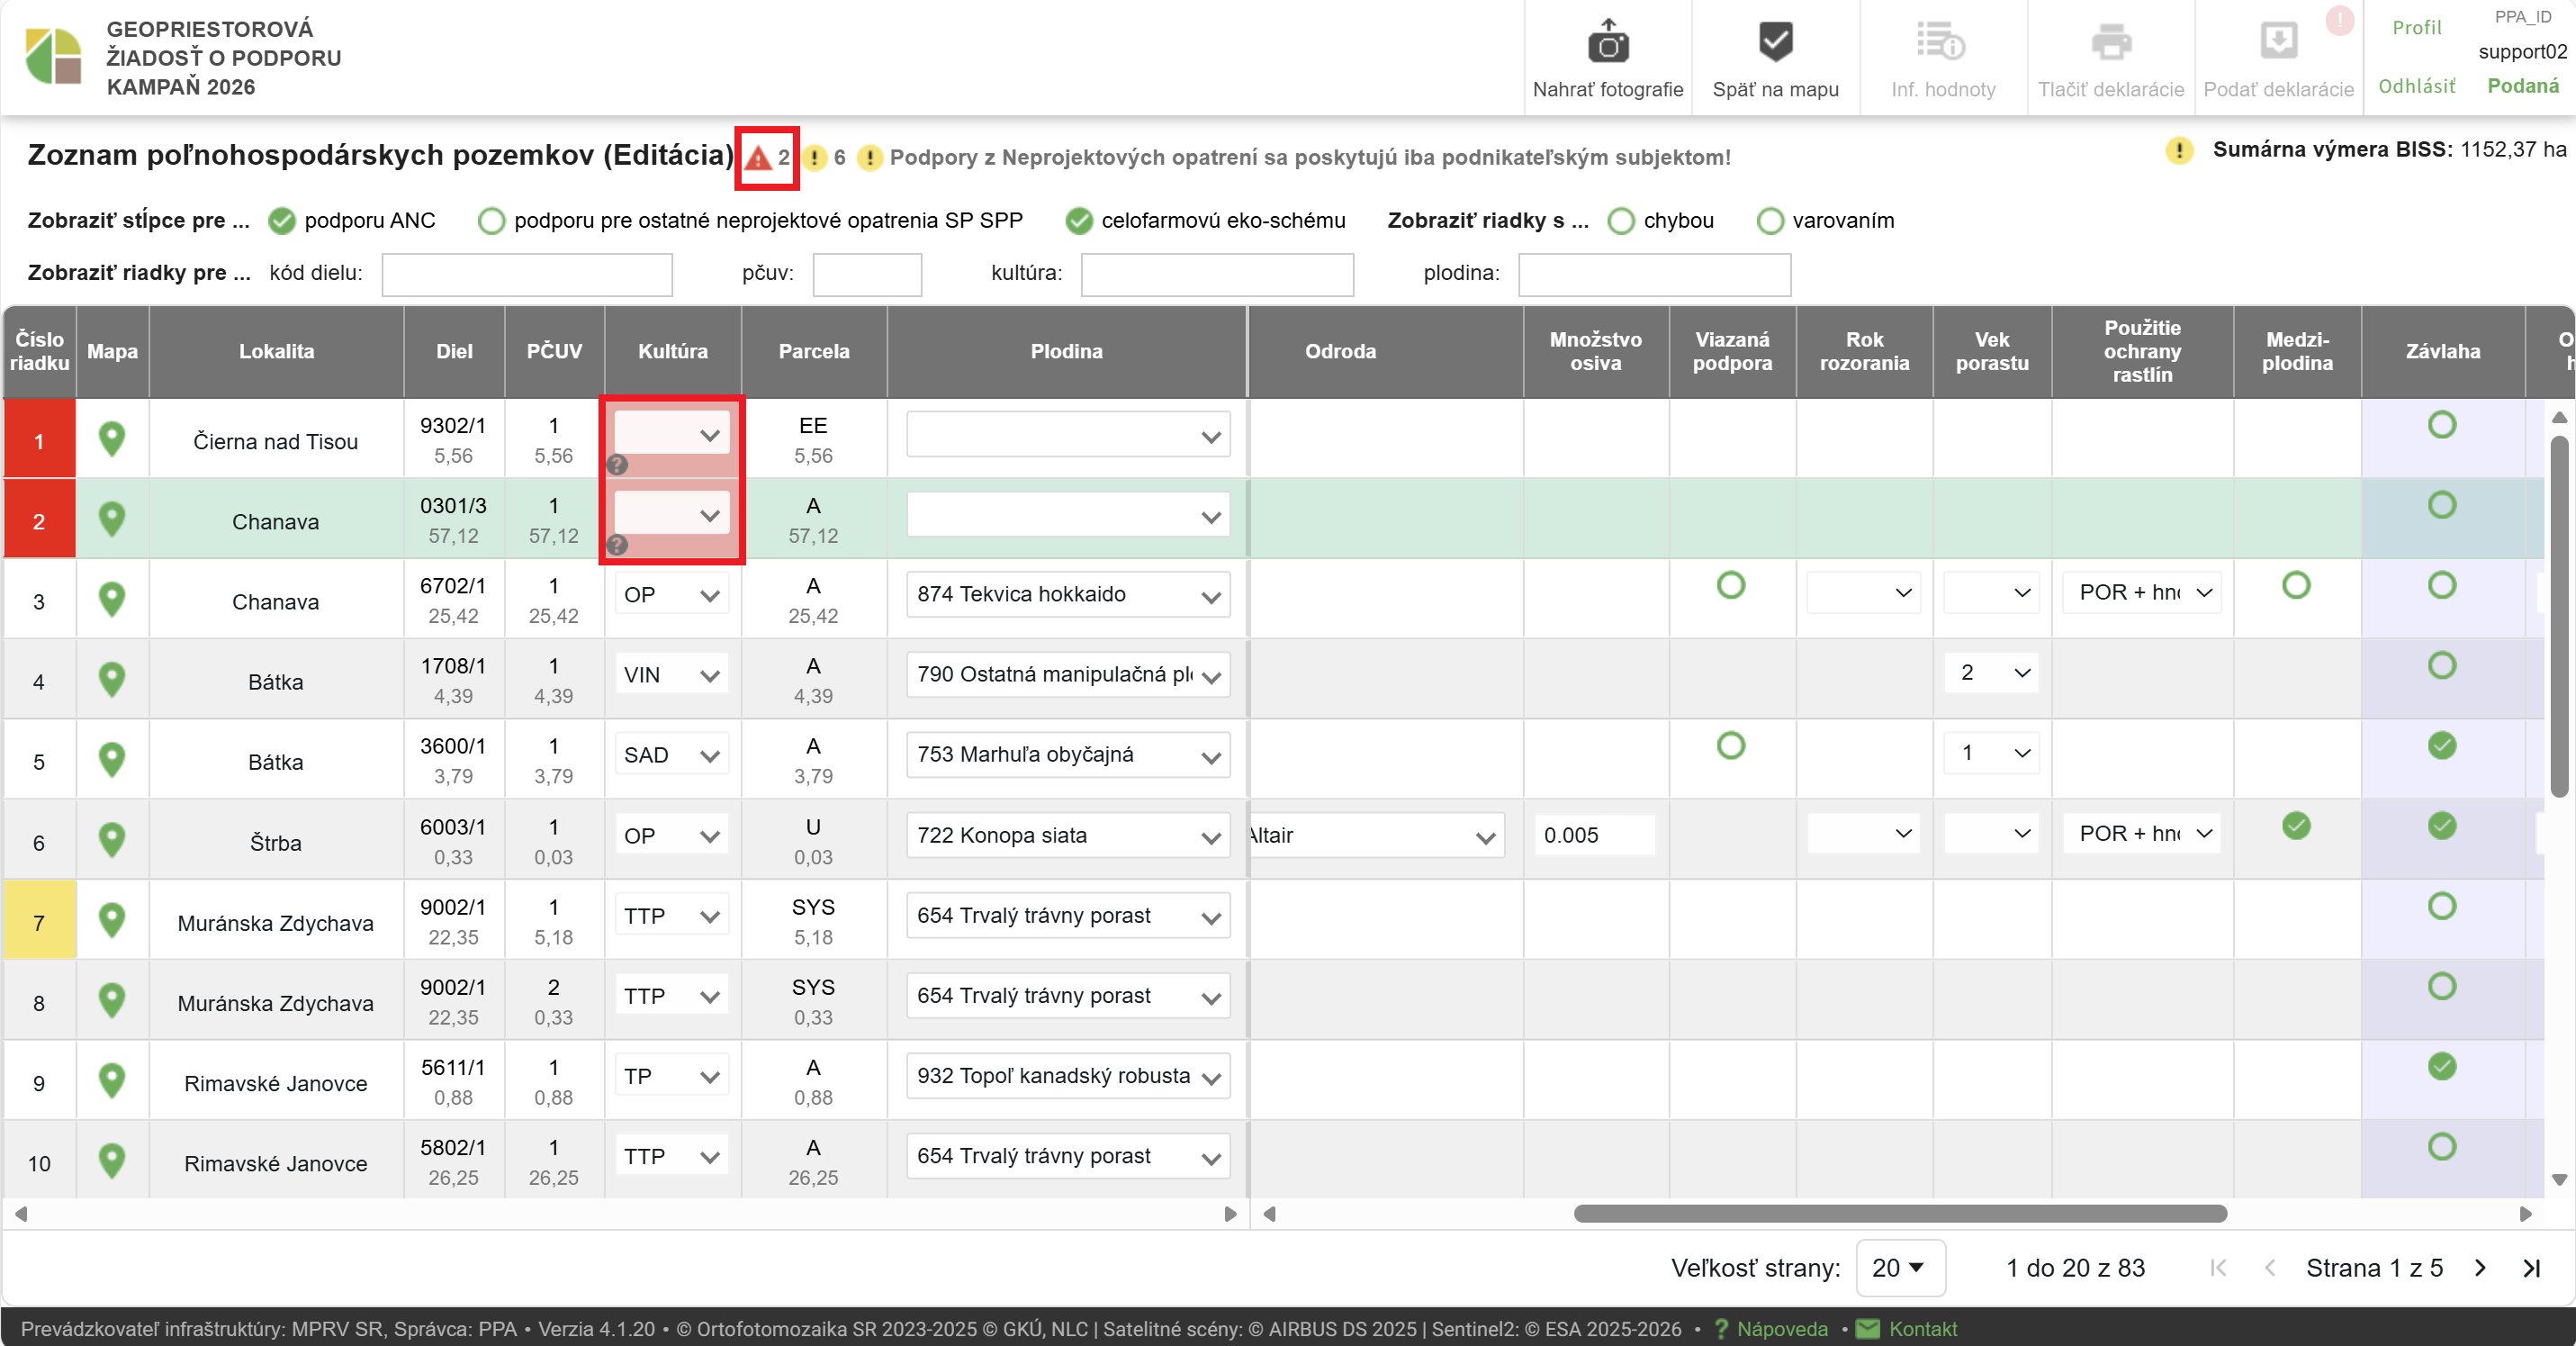The height and width of the screenshot is (1346, 2576).
Task: Click the kód dielu filter field
Action: point(526,274)
